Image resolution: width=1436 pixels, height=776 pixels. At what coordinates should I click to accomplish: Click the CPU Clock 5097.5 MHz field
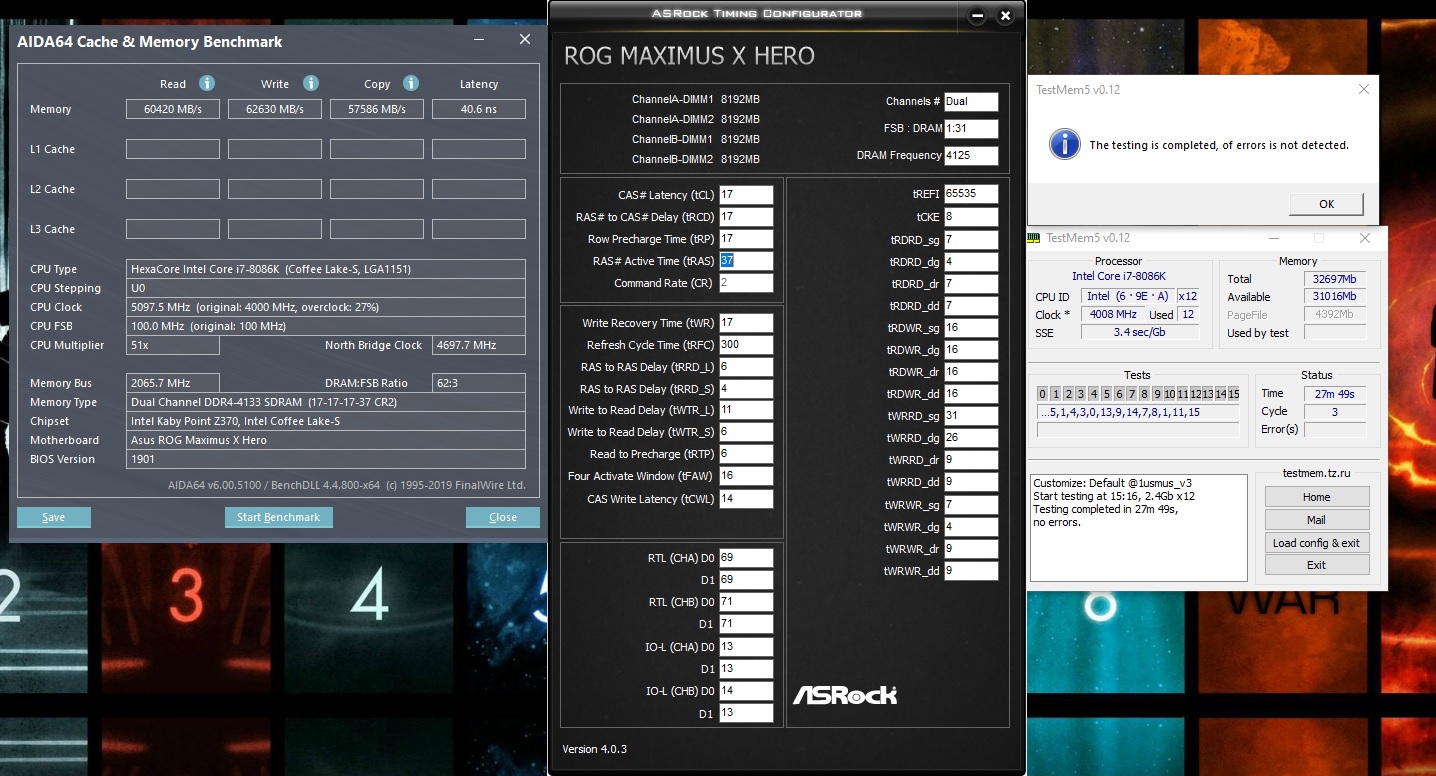click(x=327, y=307)
